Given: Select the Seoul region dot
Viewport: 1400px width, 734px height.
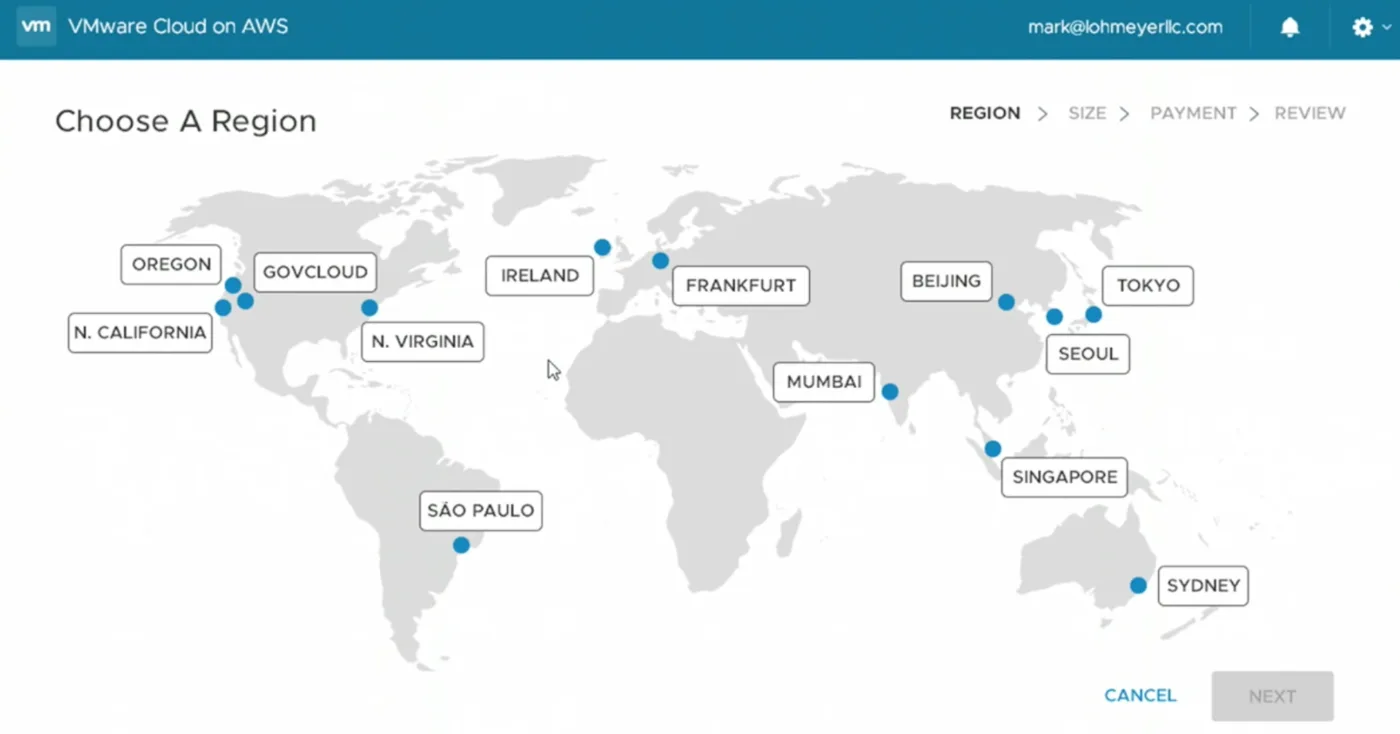Looking at the screenshot, I should click(x=1054, y=317).
